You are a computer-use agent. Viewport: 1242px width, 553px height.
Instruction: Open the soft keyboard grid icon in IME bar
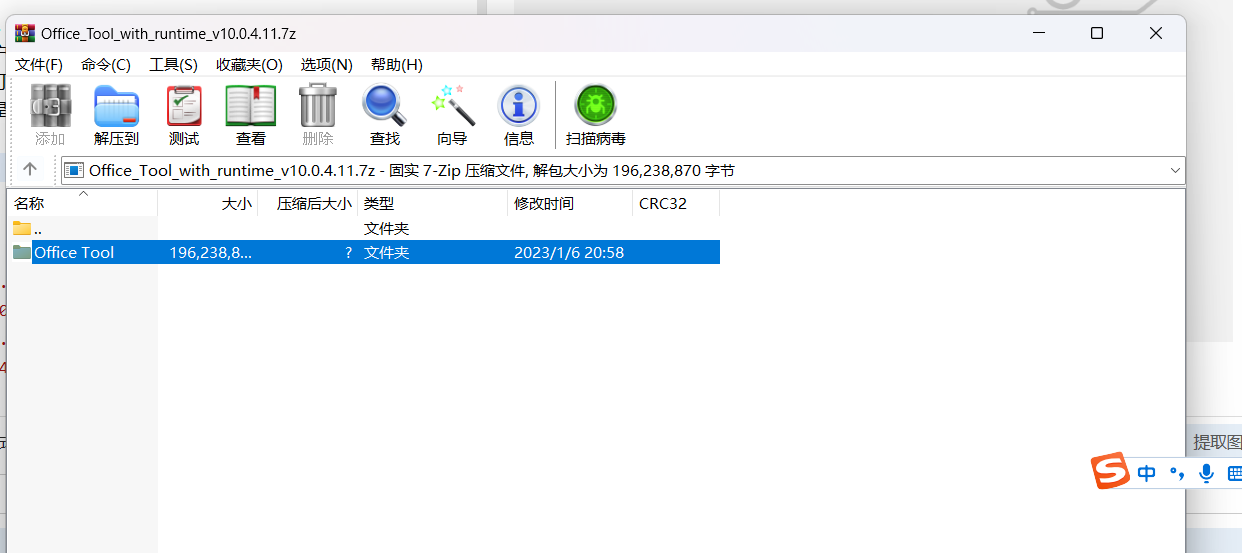(x=1234, y=473)
